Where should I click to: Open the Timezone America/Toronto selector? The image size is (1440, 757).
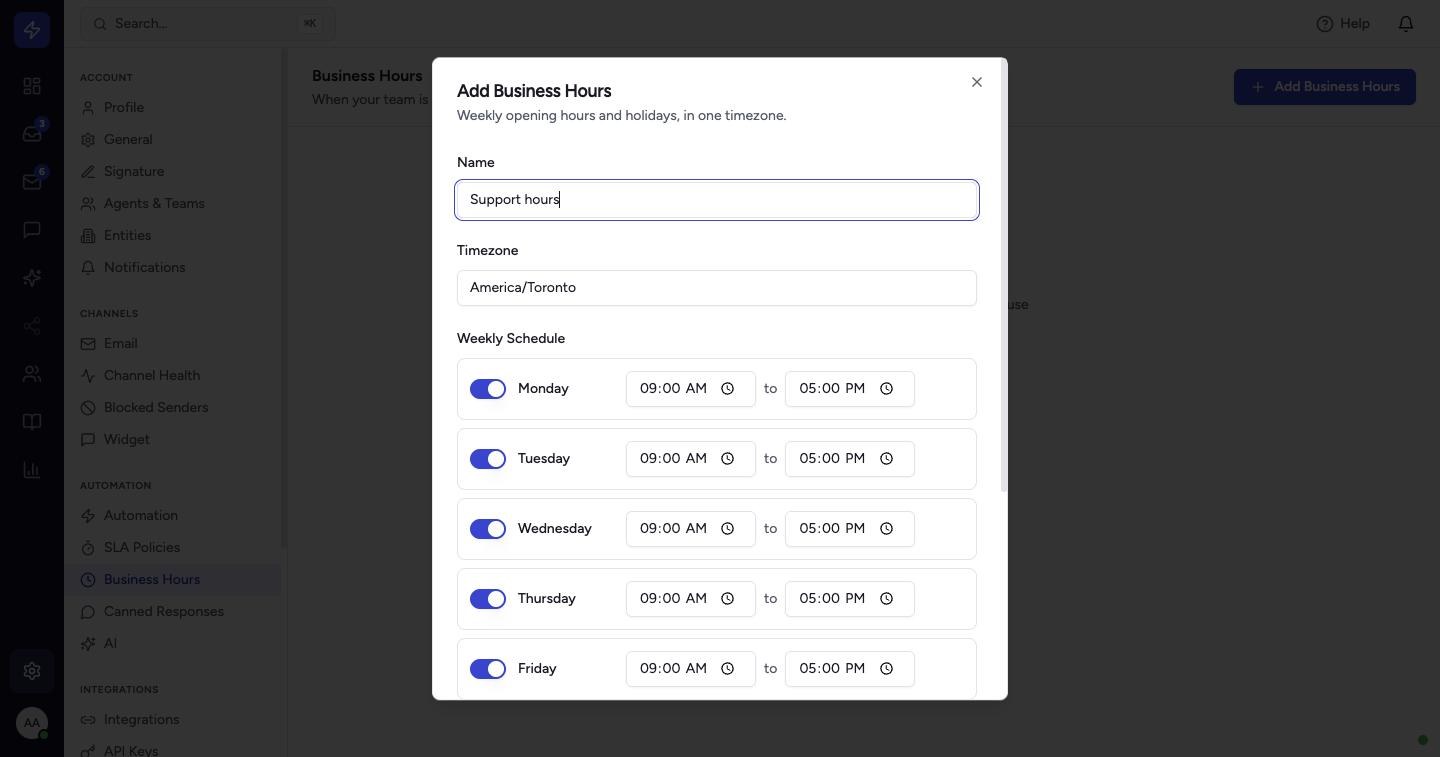[x=717, y=288]
